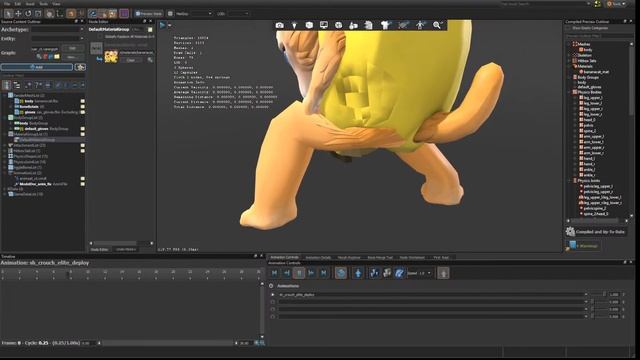Step back one frame in animation controls

pyautogui.click(x=287, y=273)
